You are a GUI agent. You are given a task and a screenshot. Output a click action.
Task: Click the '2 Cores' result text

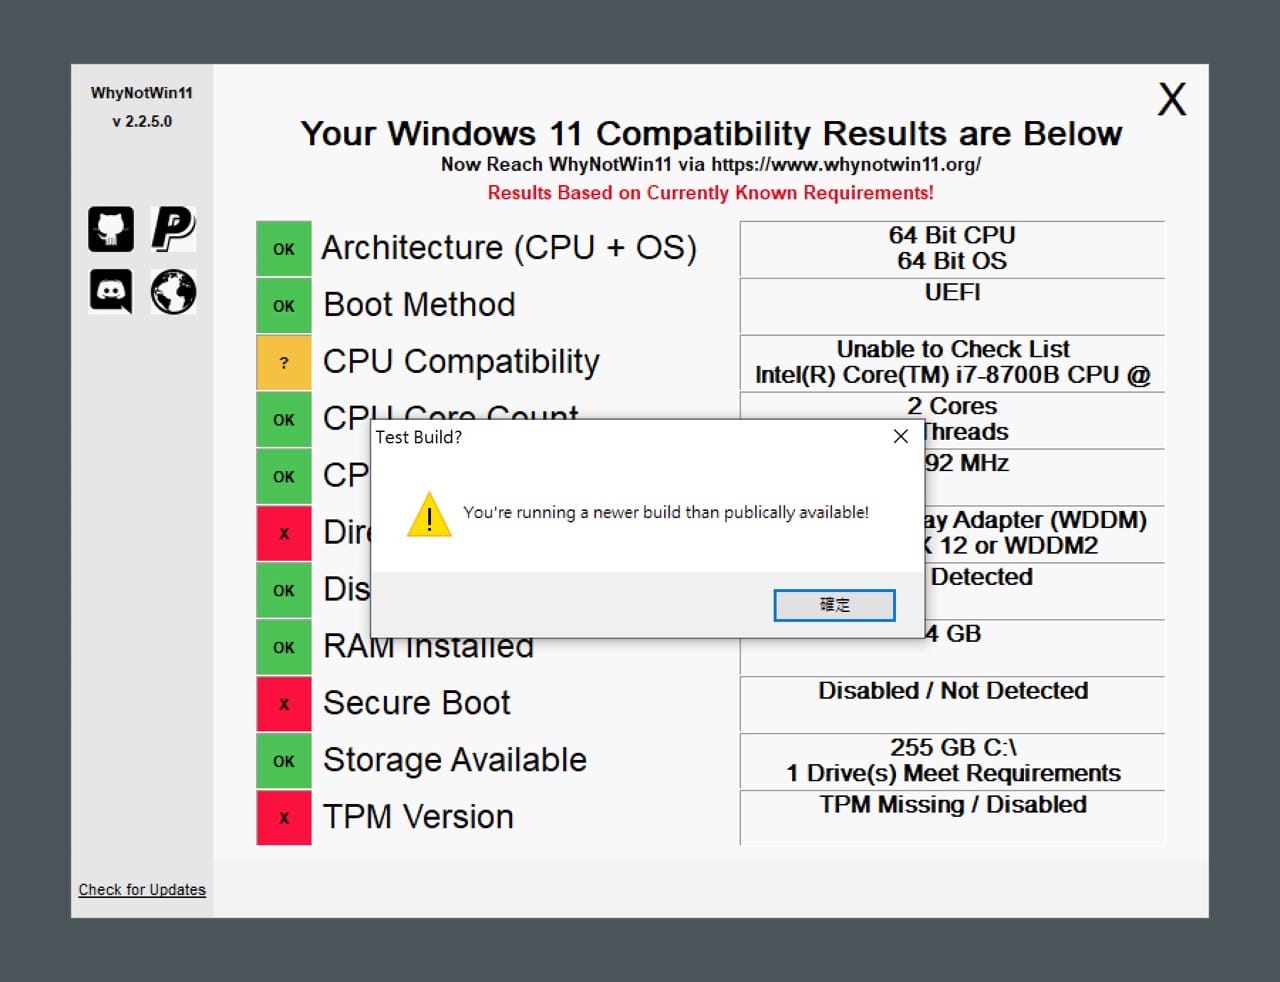tap(952, 406)
